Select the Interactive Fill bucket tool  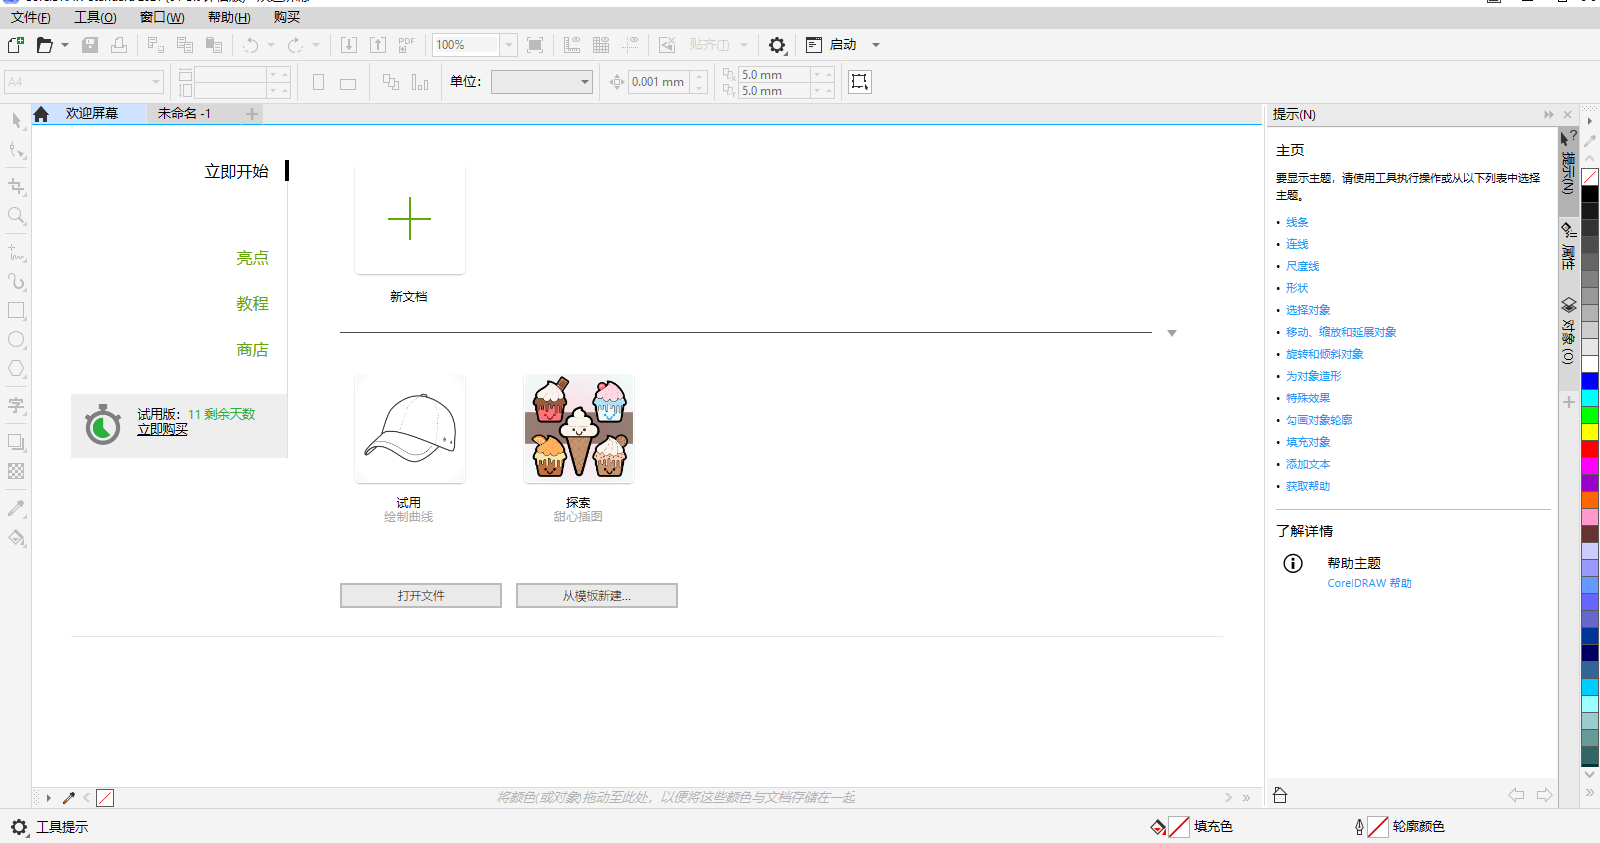tap(17, 538)
